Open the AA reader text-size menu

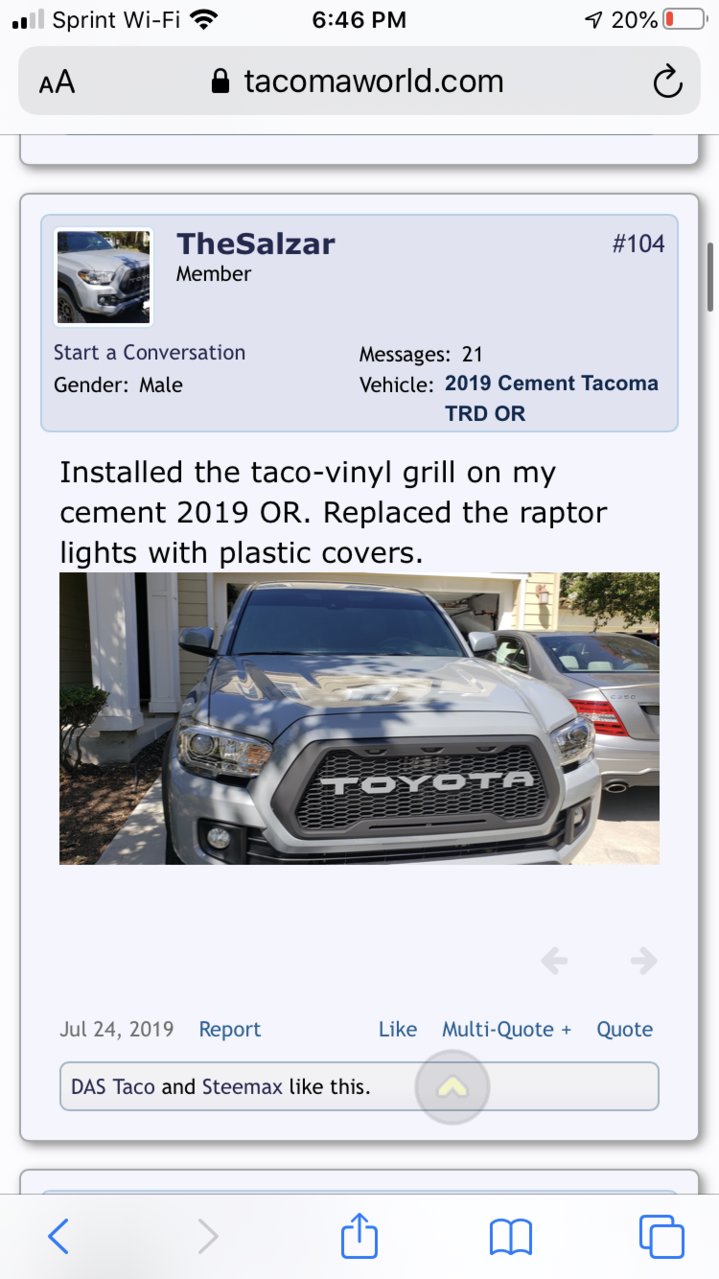[57, 83]
